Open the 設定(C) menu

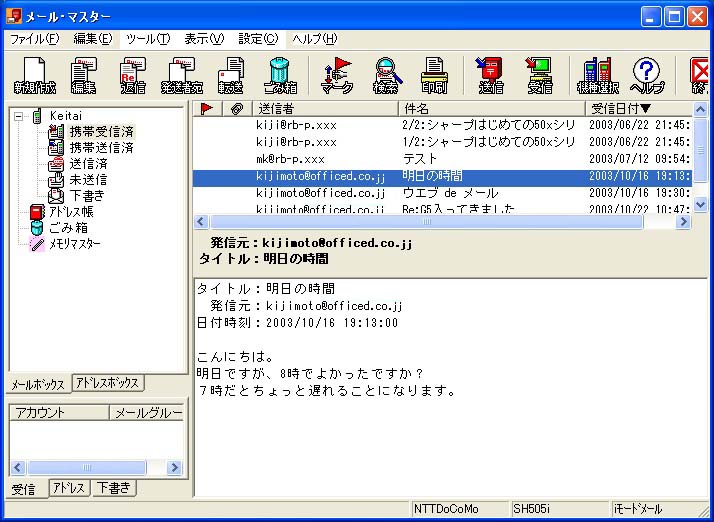(x=257, y=39)
